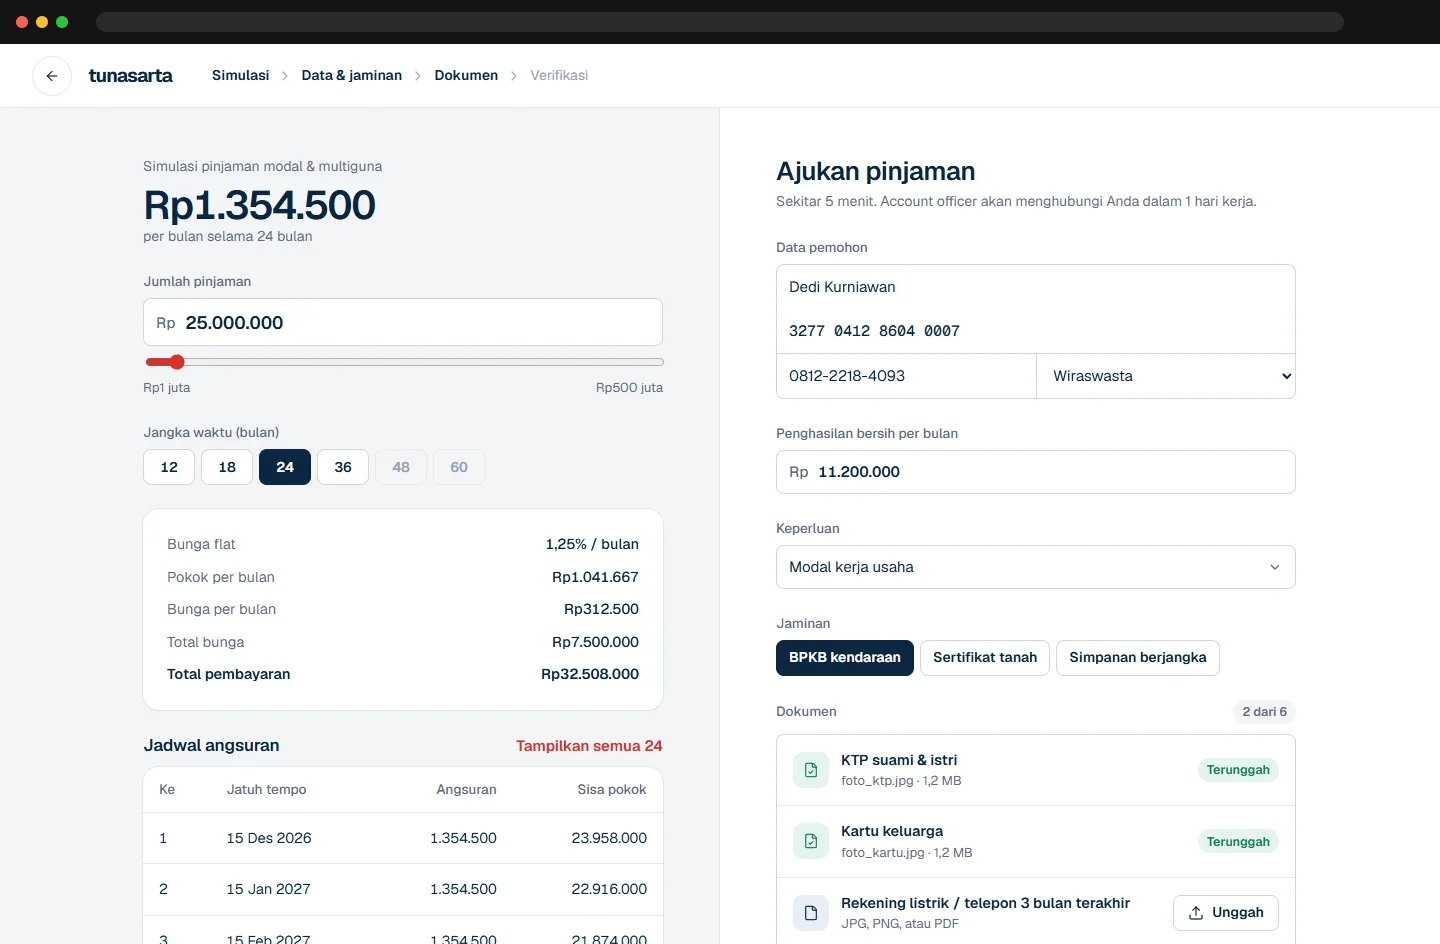Screen dimensions: 1440x944
Task: Click the monthly payment amount Rp1.354.500 heading
Action: [260, 205]
